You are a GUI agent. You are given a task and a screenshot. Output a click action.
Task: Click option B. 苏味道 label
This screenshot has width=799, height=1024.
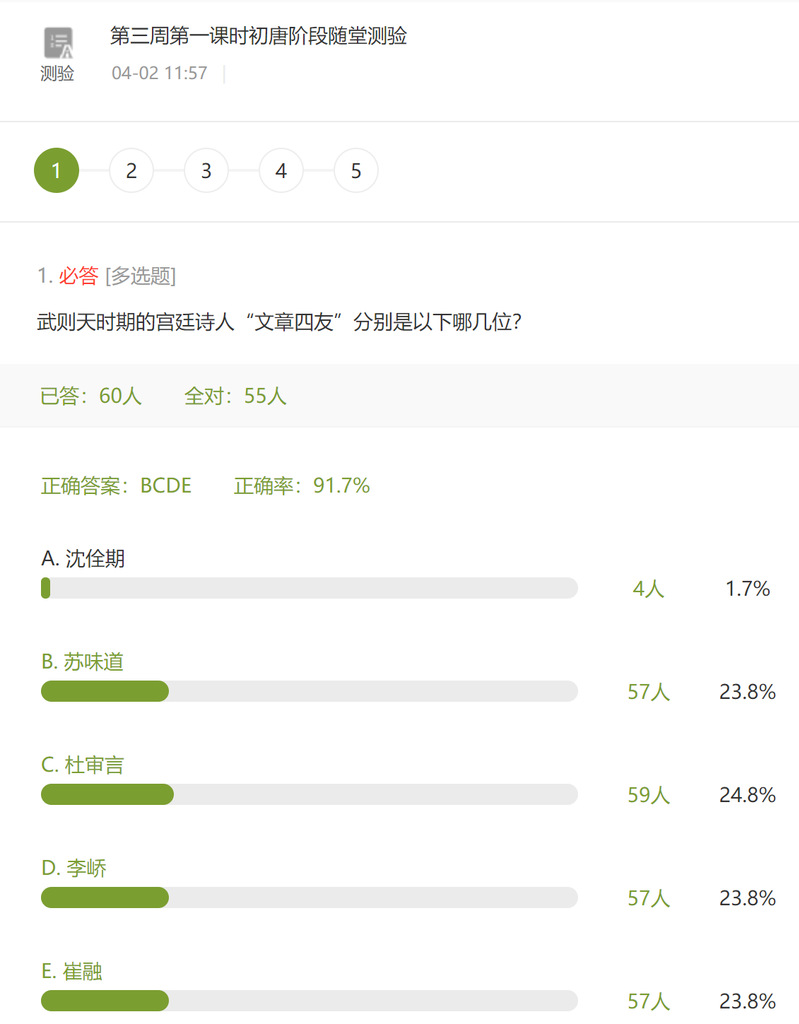pyautogui.click(x=83, y=662)
